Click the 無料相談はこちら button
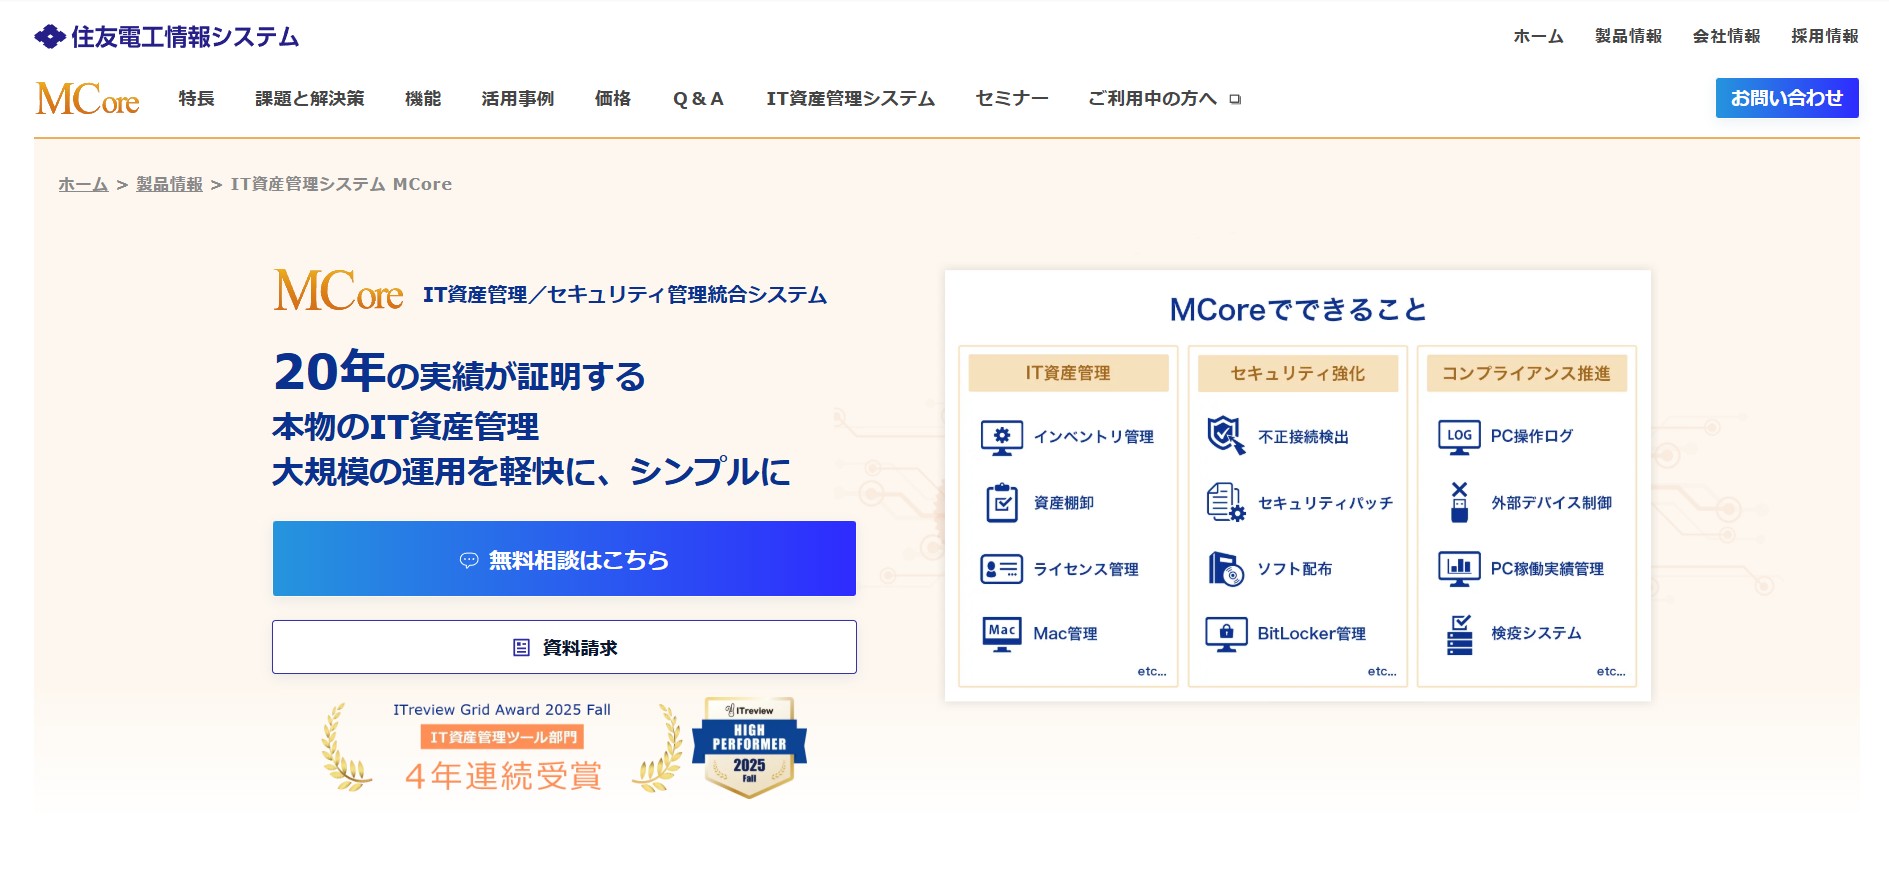The height and width of the screenshot is (893, 1889). pyautogui.click(x=564, y=559)
